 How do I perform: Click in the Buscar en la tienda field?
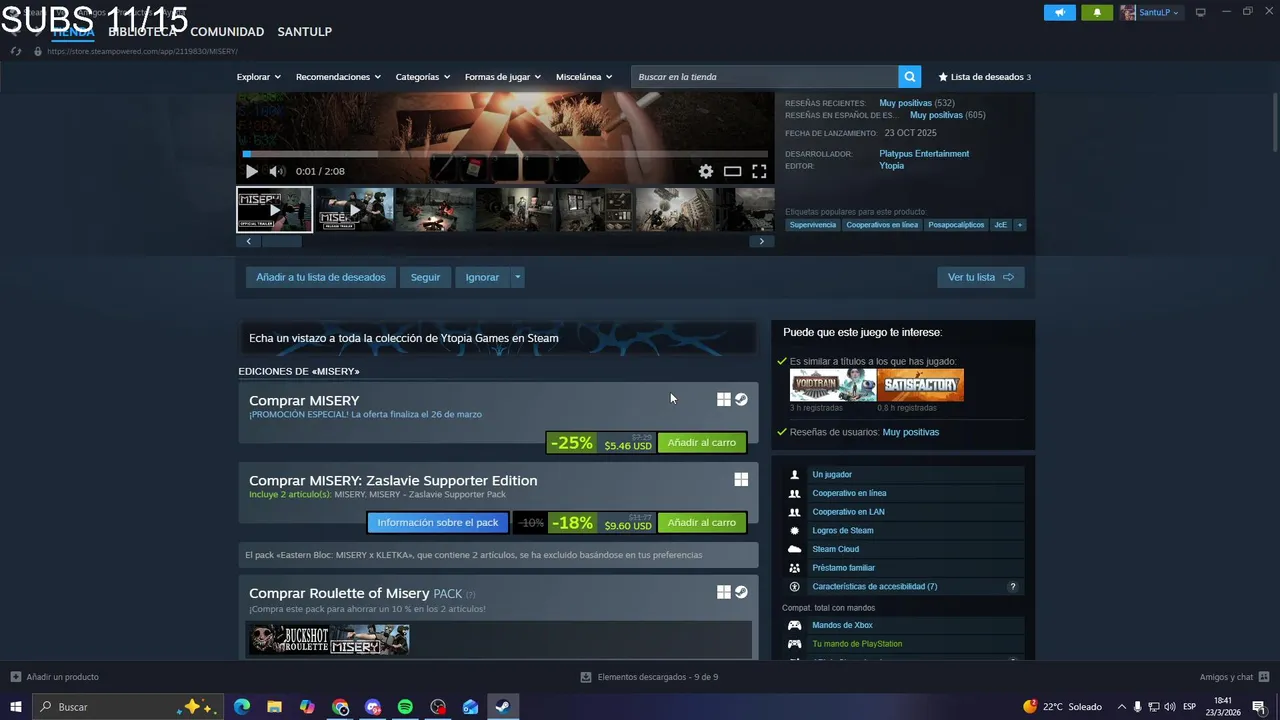[x=764, y=77]
